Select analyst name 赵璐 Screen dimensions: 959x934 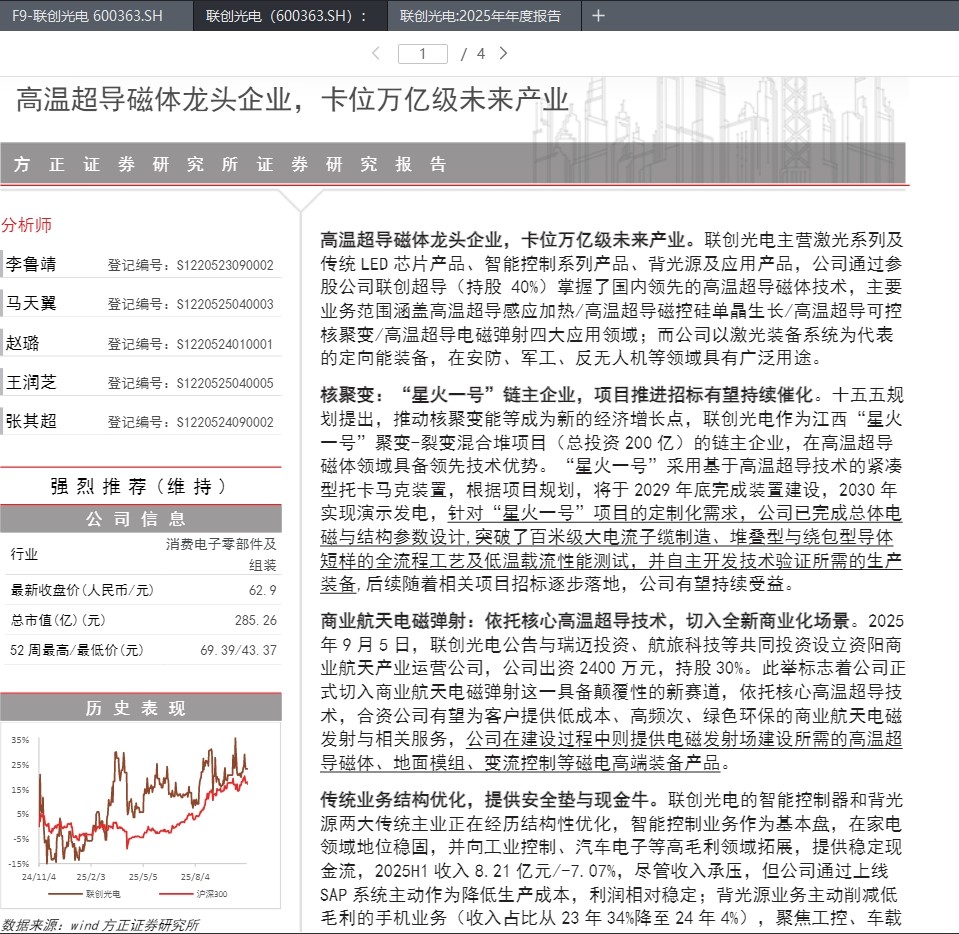(23, 343)
